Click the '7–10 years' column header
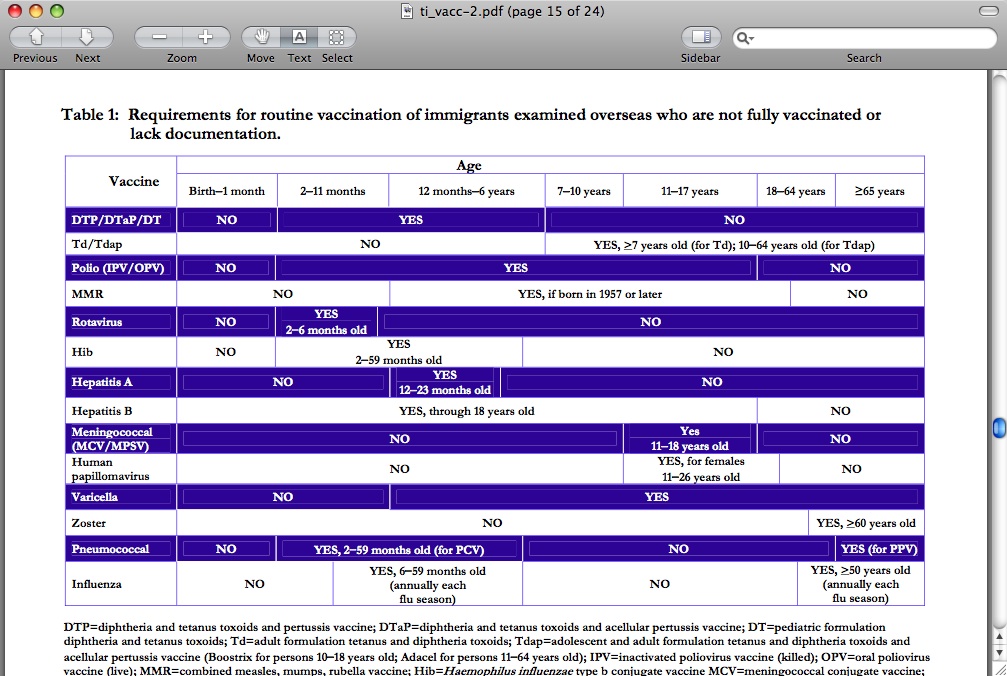The image size is (1007, 676). click(x=584, y=191)
